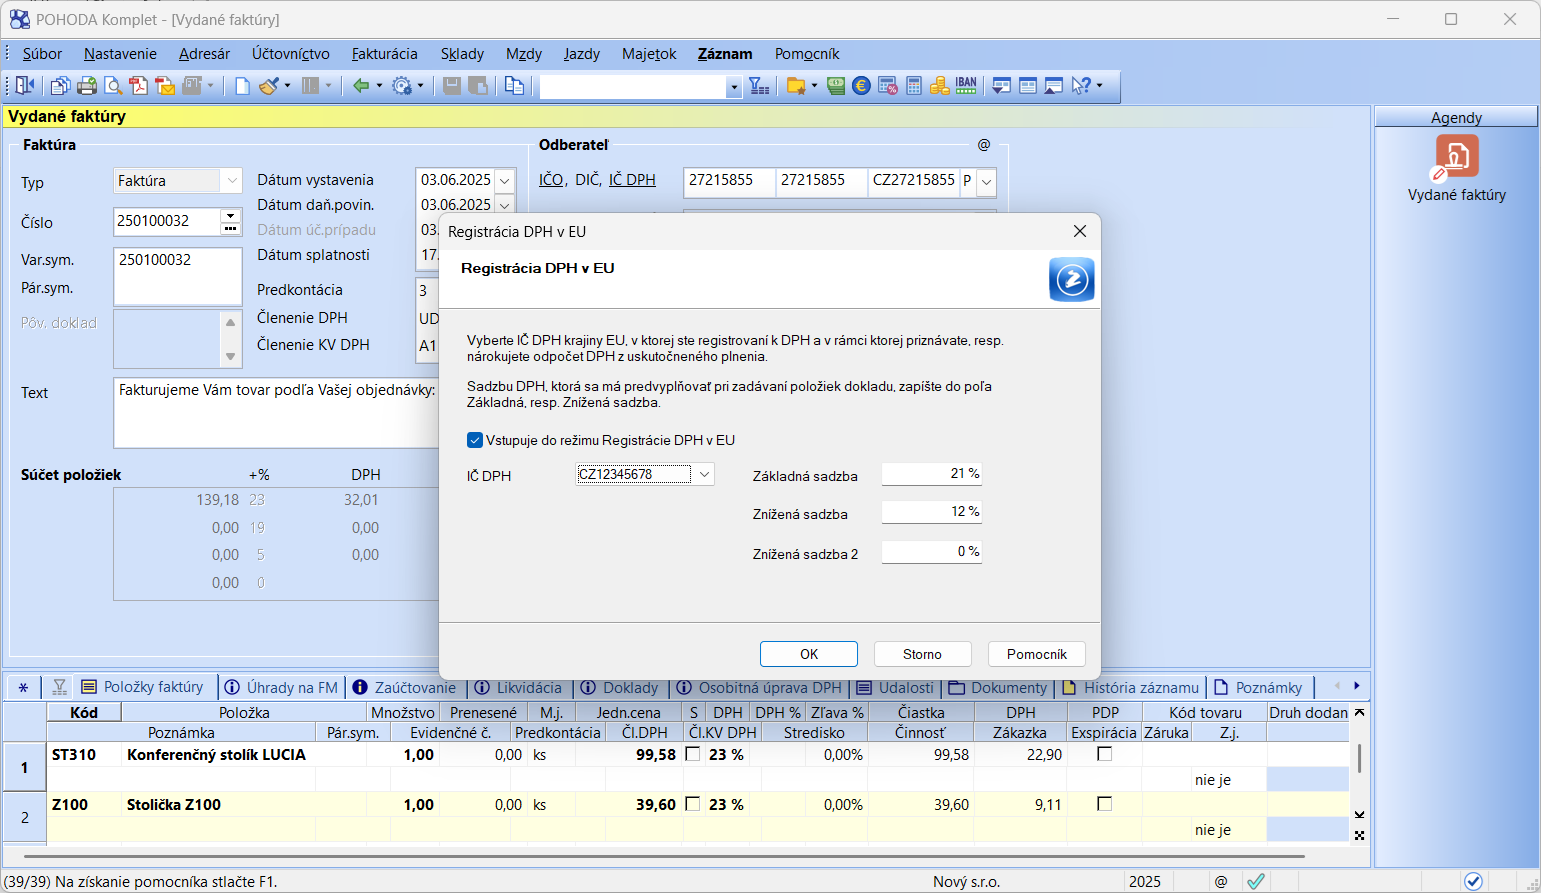Switch to the História záznamu tab
The width and height of the screenshot is (1541, 893).
1130,687
